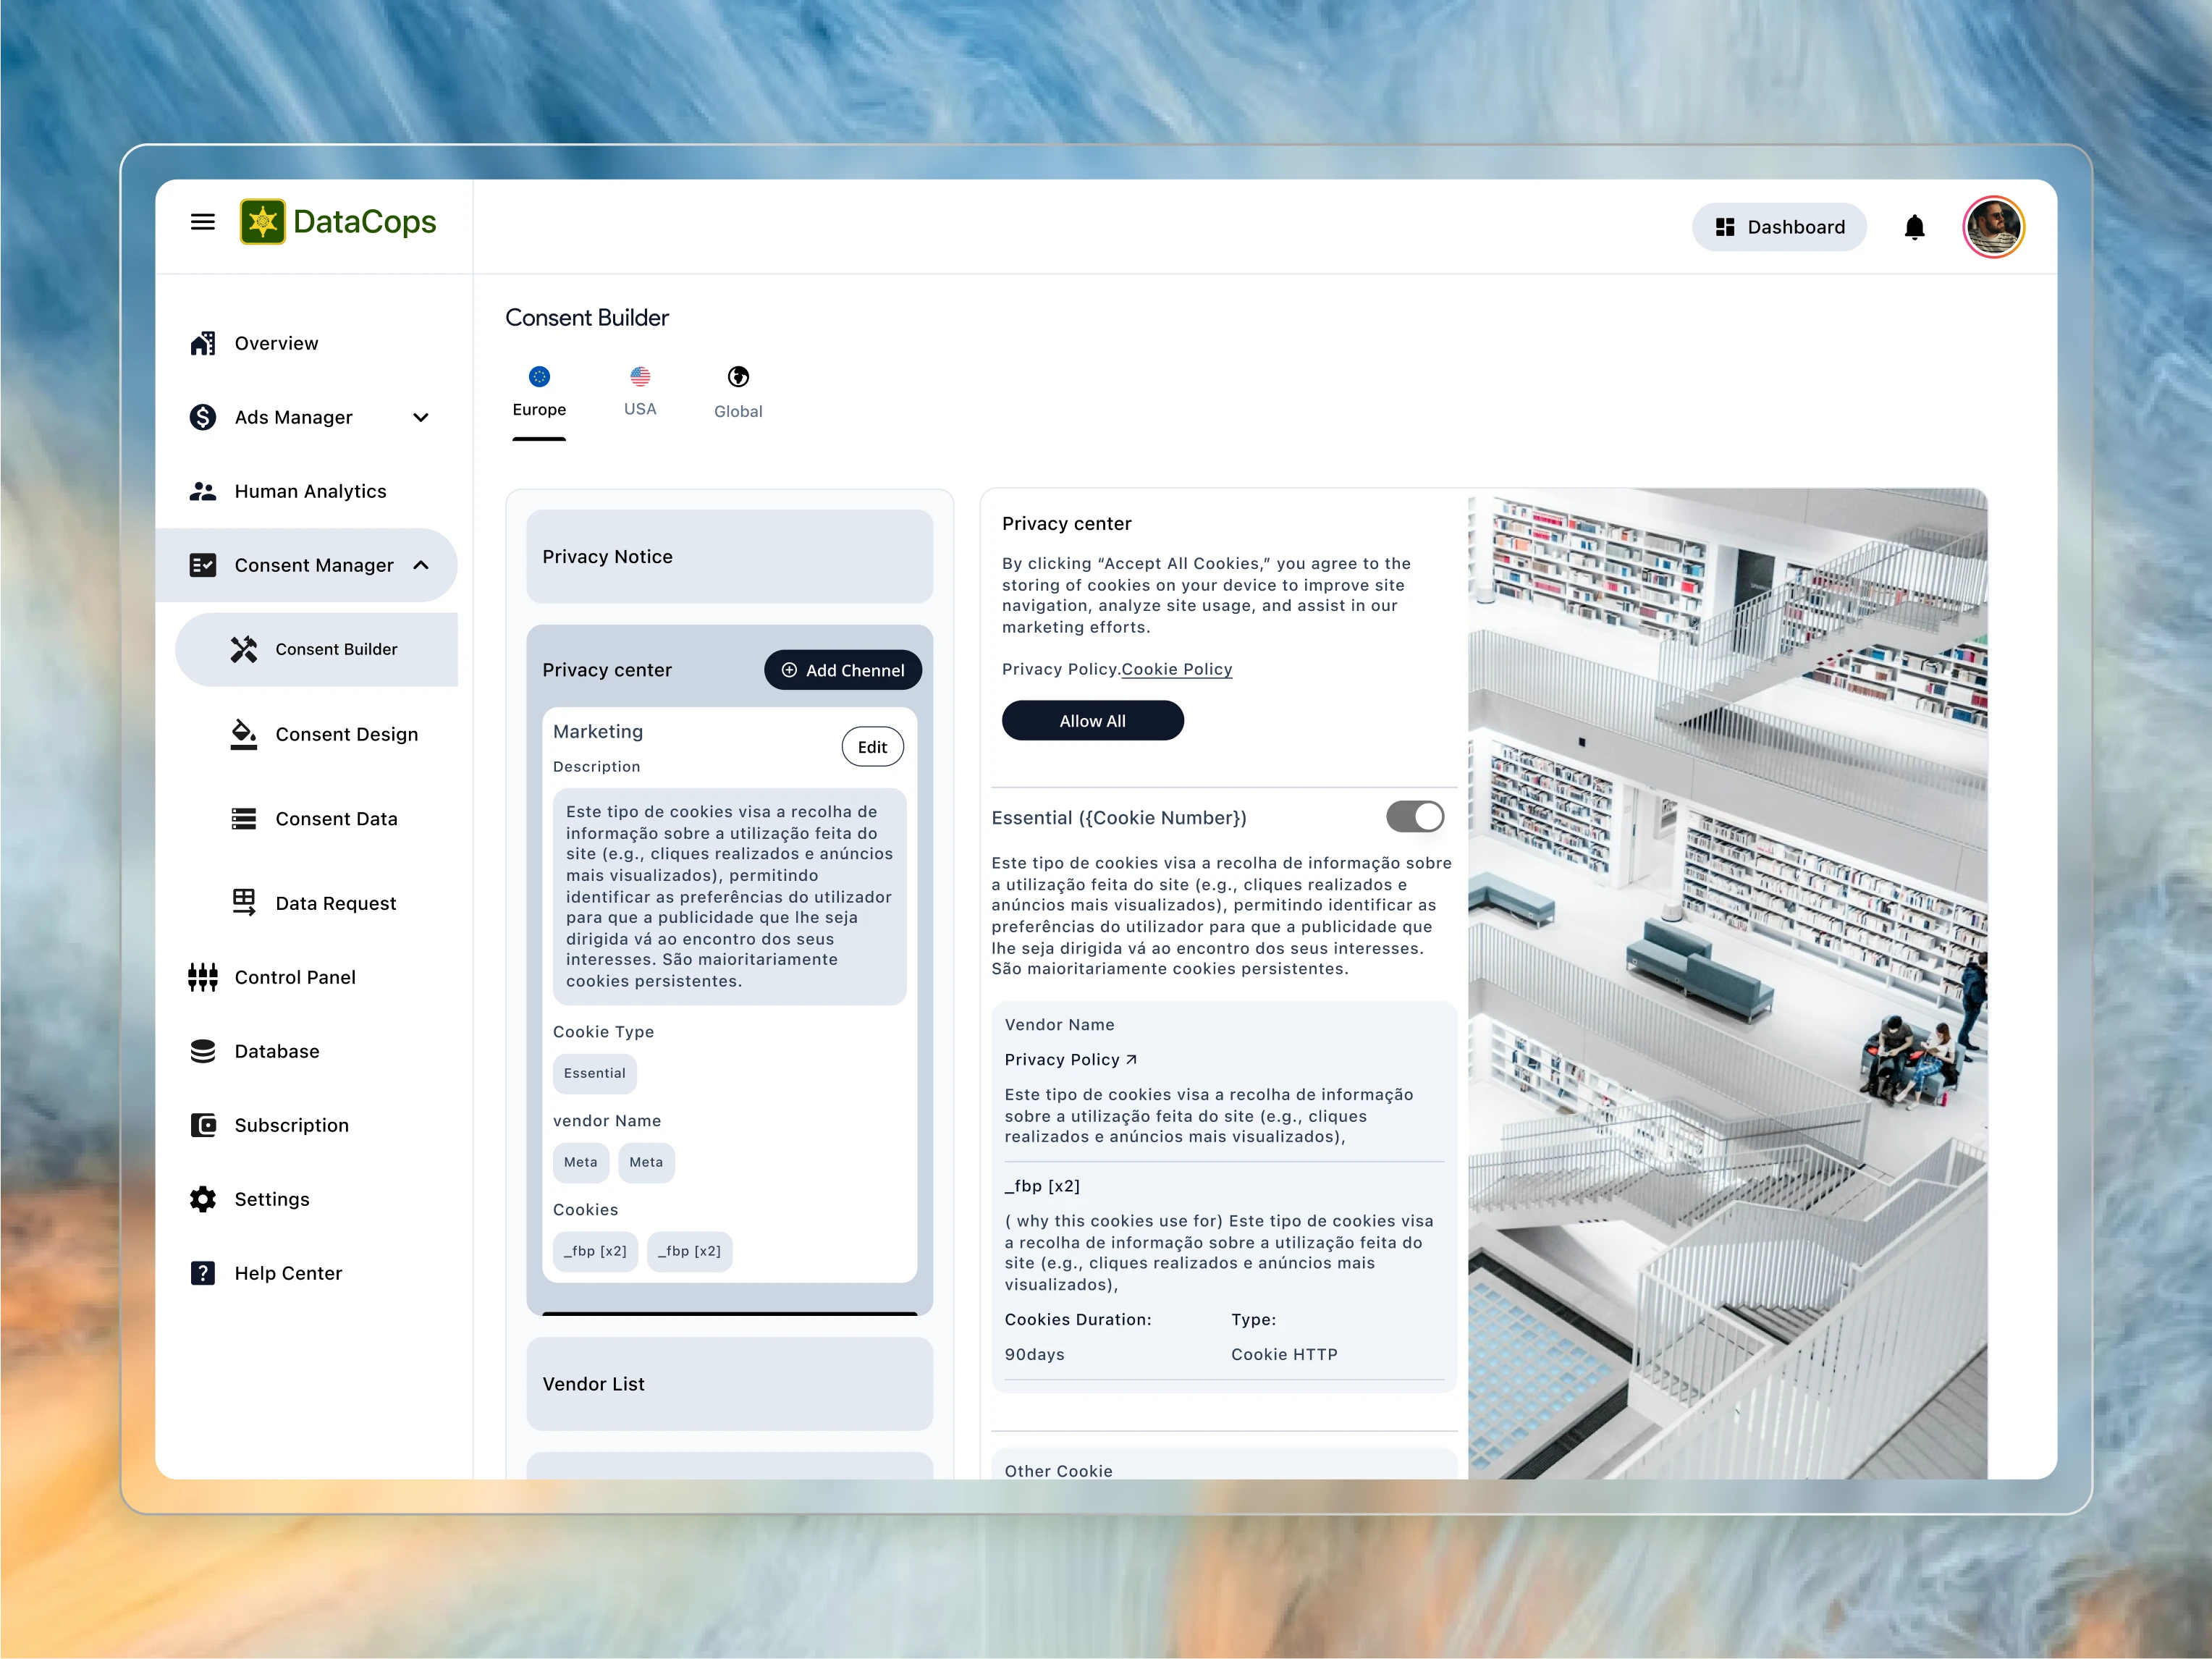Collapse the Consent Manager section
2212x1659 pixels.
[x=421, y=565]
